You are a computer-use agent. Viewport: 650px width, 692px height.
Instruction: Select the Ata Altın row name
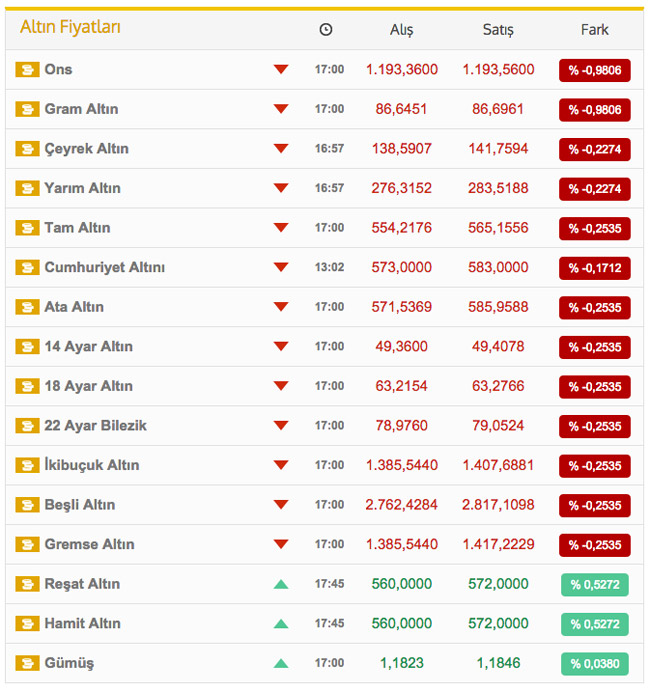click(x=74, y=307)
